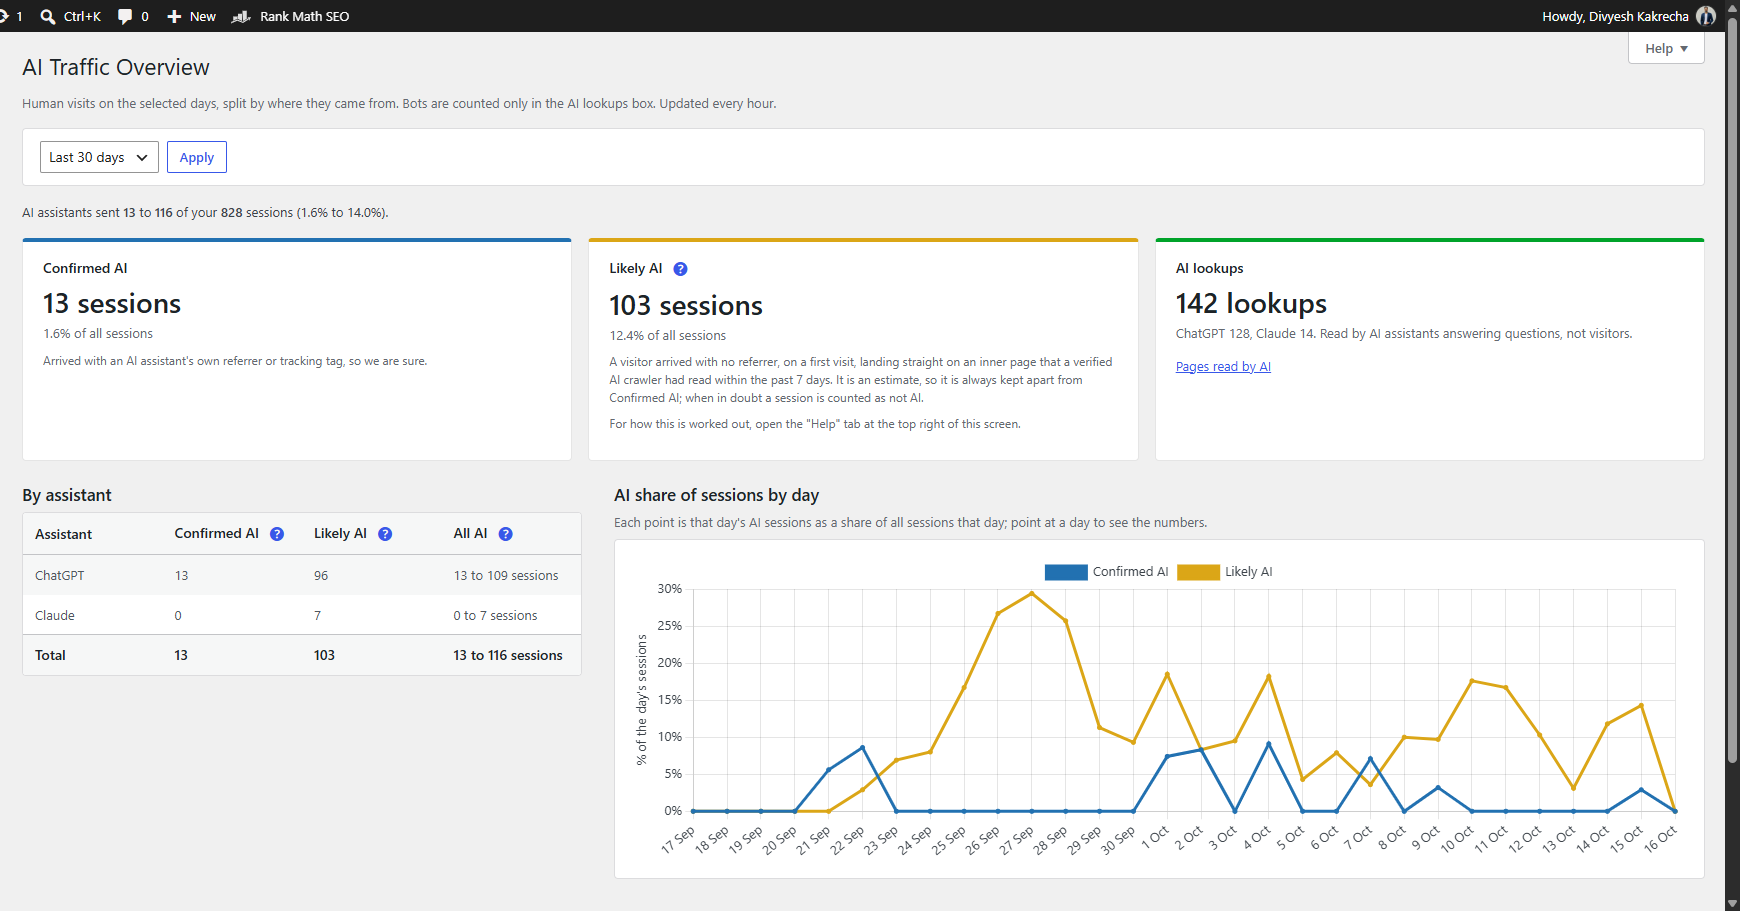Click the '13 sessions' value

click(x=112, y=303)
